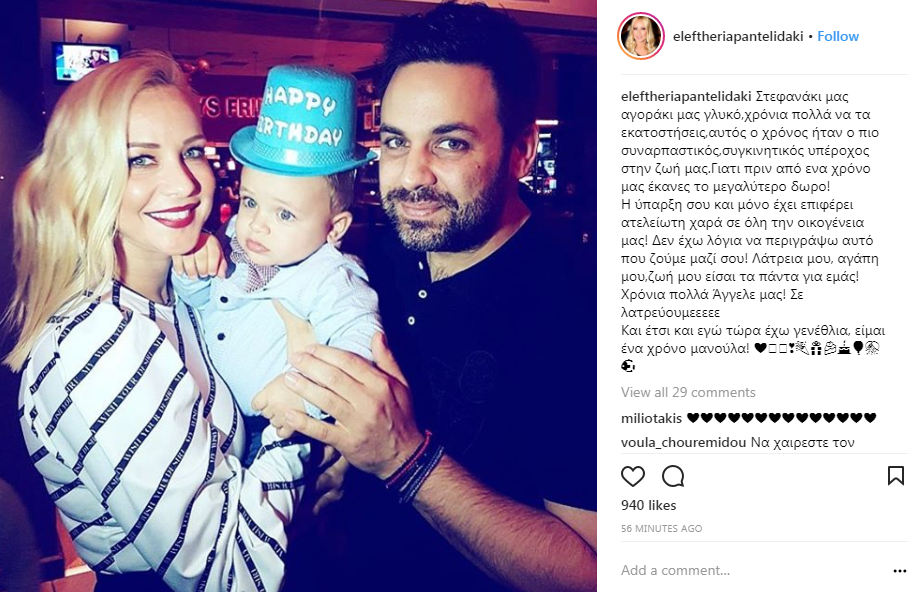Viewport: 914px width, 592px height.
Task: Open voula_chouremidou commenter profile
Action: (684, 442)
